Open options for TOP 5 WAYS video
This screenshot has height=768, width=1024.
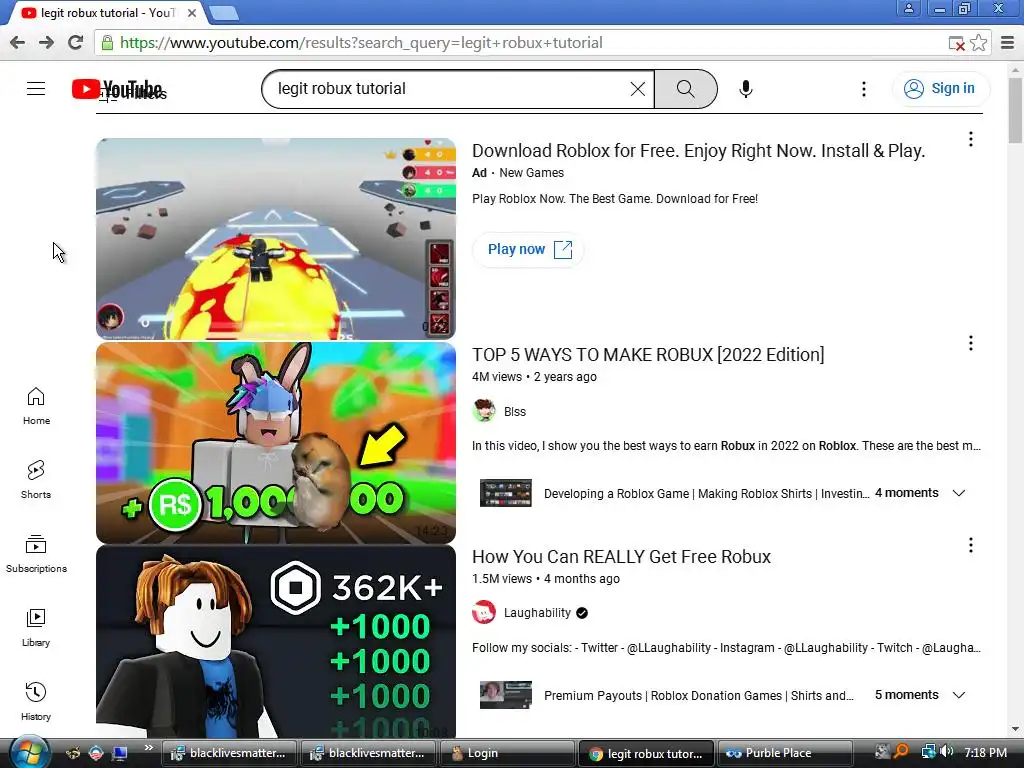point(970,343)
